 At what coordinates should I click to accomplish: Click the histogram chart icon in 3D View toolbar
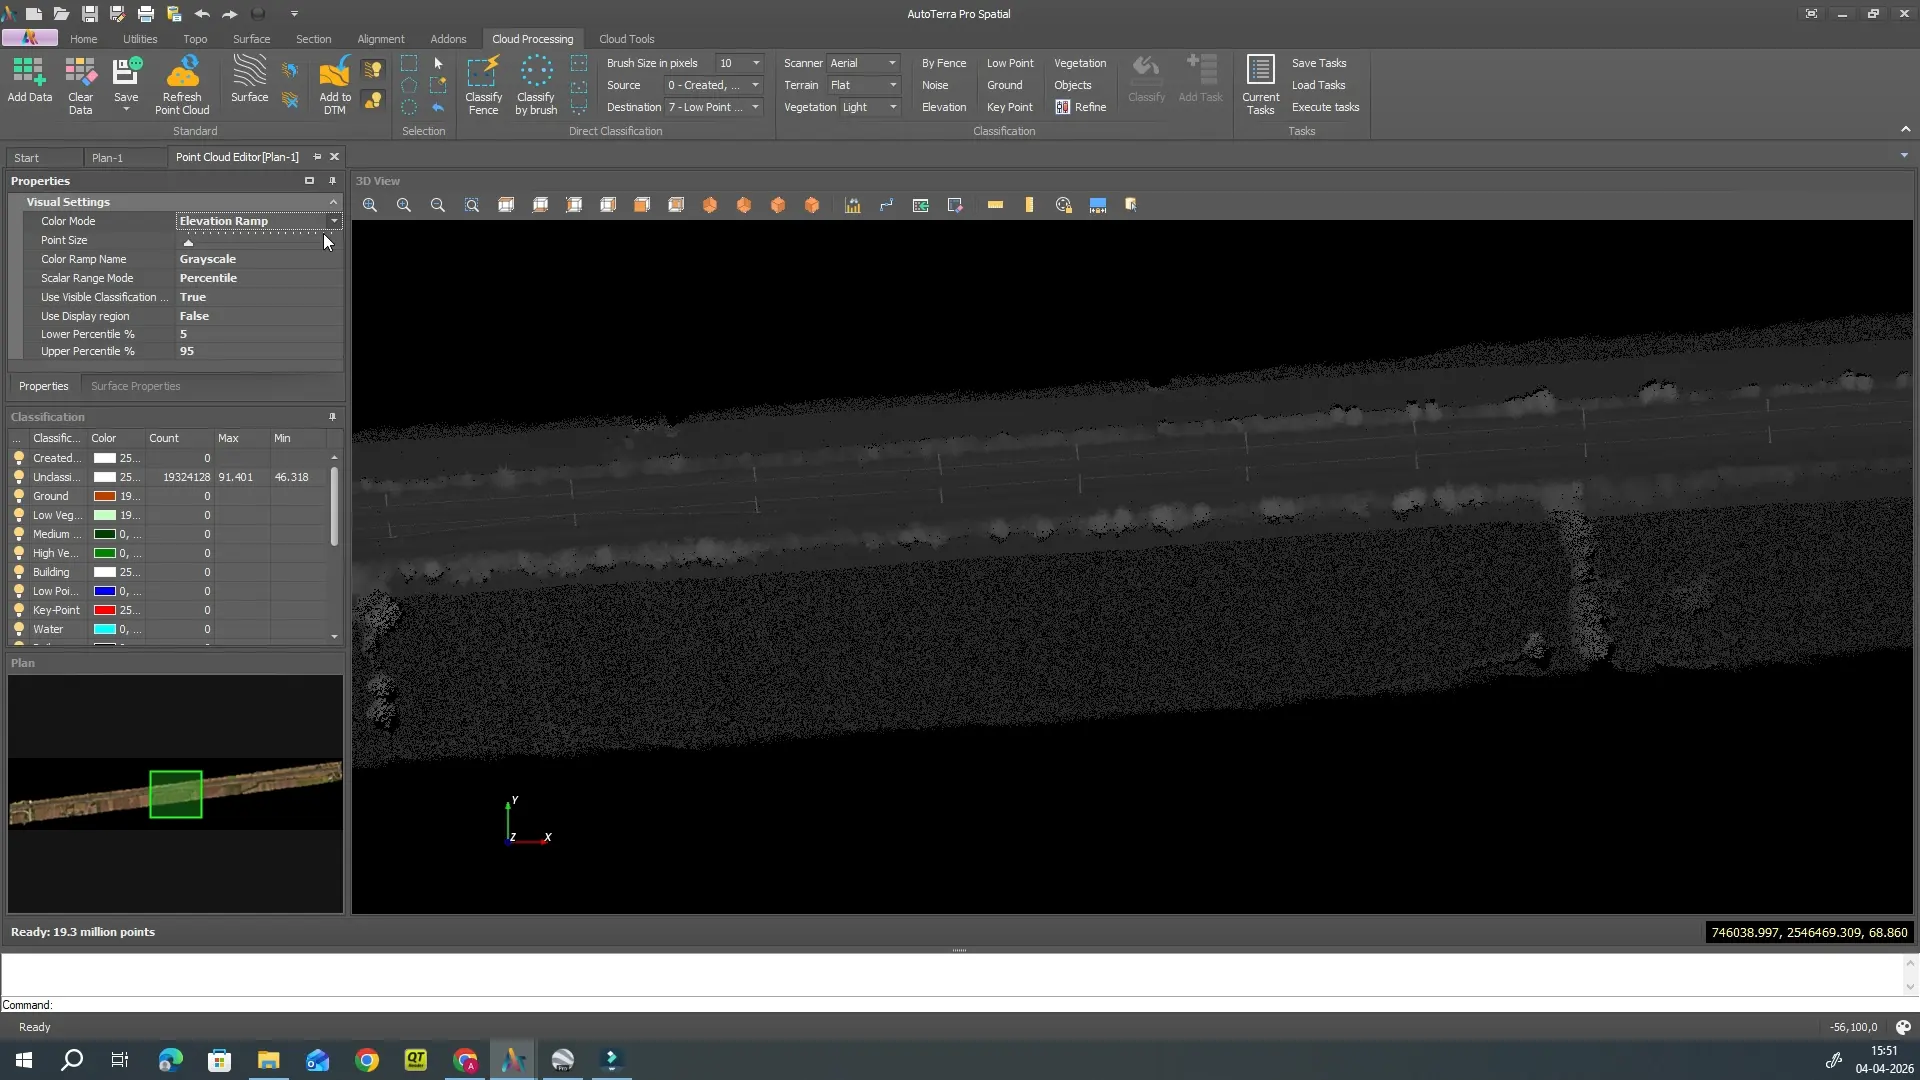pos(853,205)
